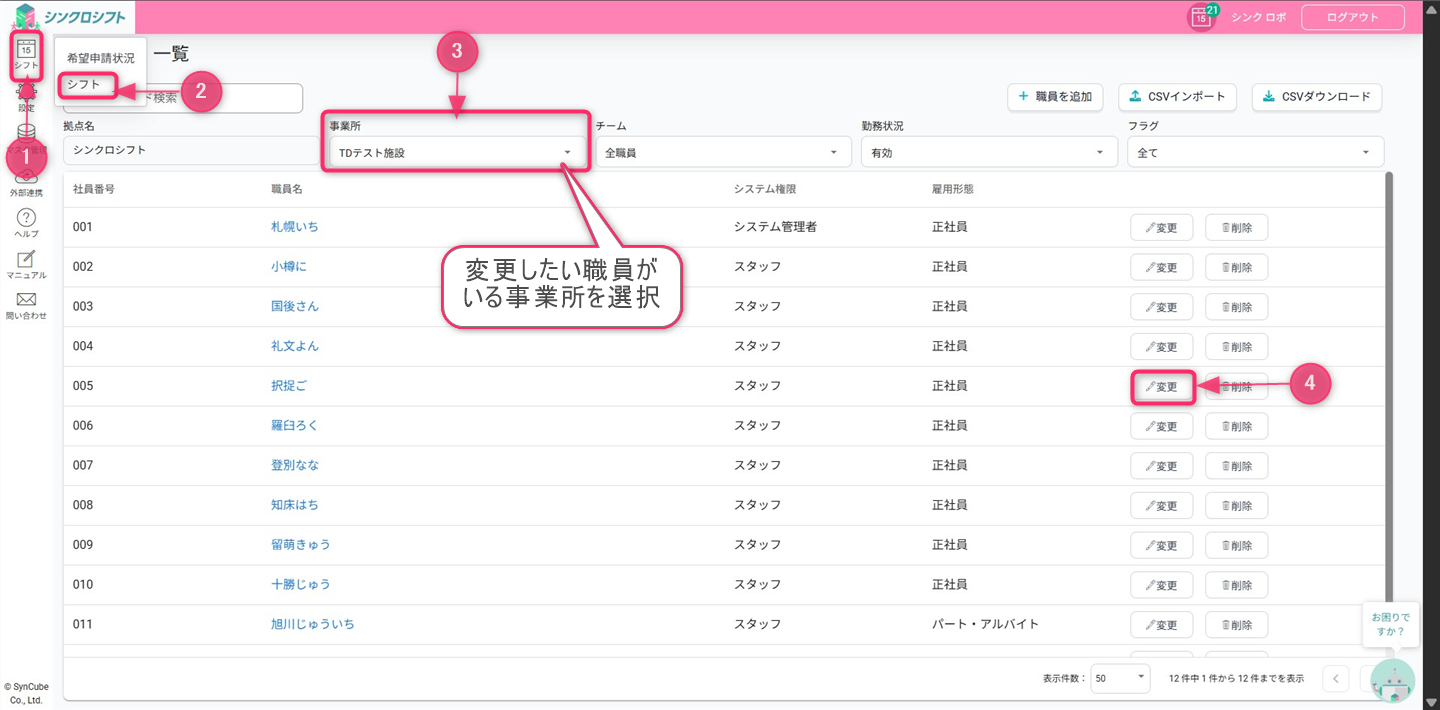Click the システム権限 column header
Viewport: 1440px width, 710px height.
click(765, 189)
